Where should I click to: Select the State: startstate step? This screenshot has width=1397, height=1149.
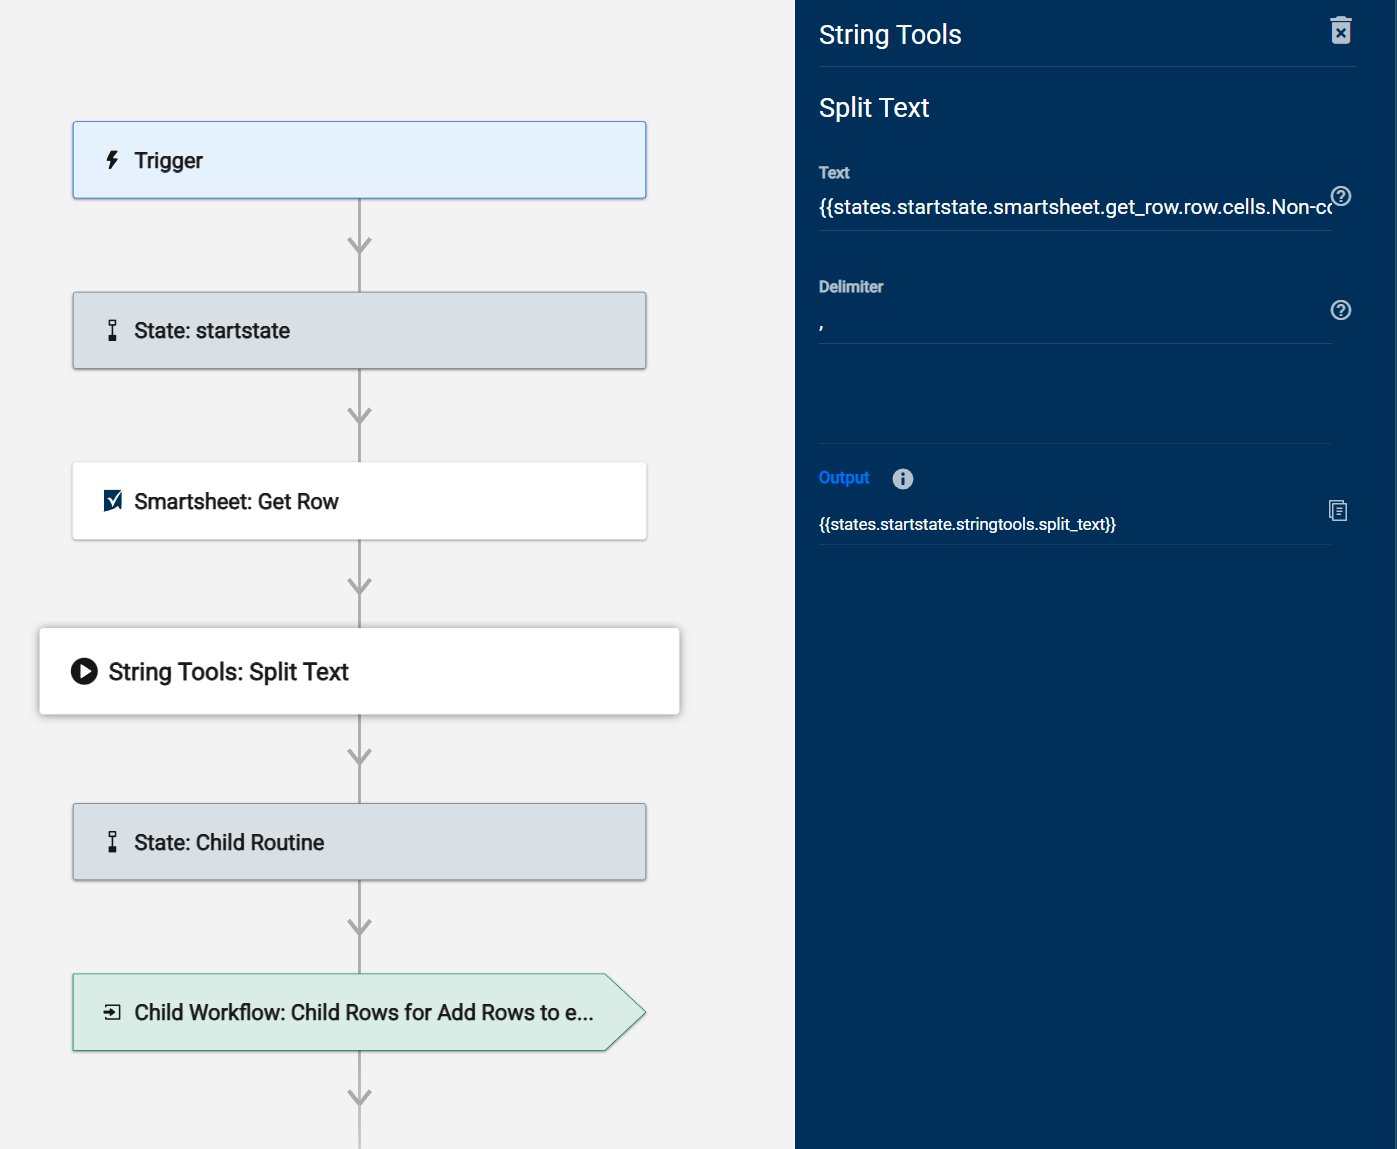tap(359, 331)
